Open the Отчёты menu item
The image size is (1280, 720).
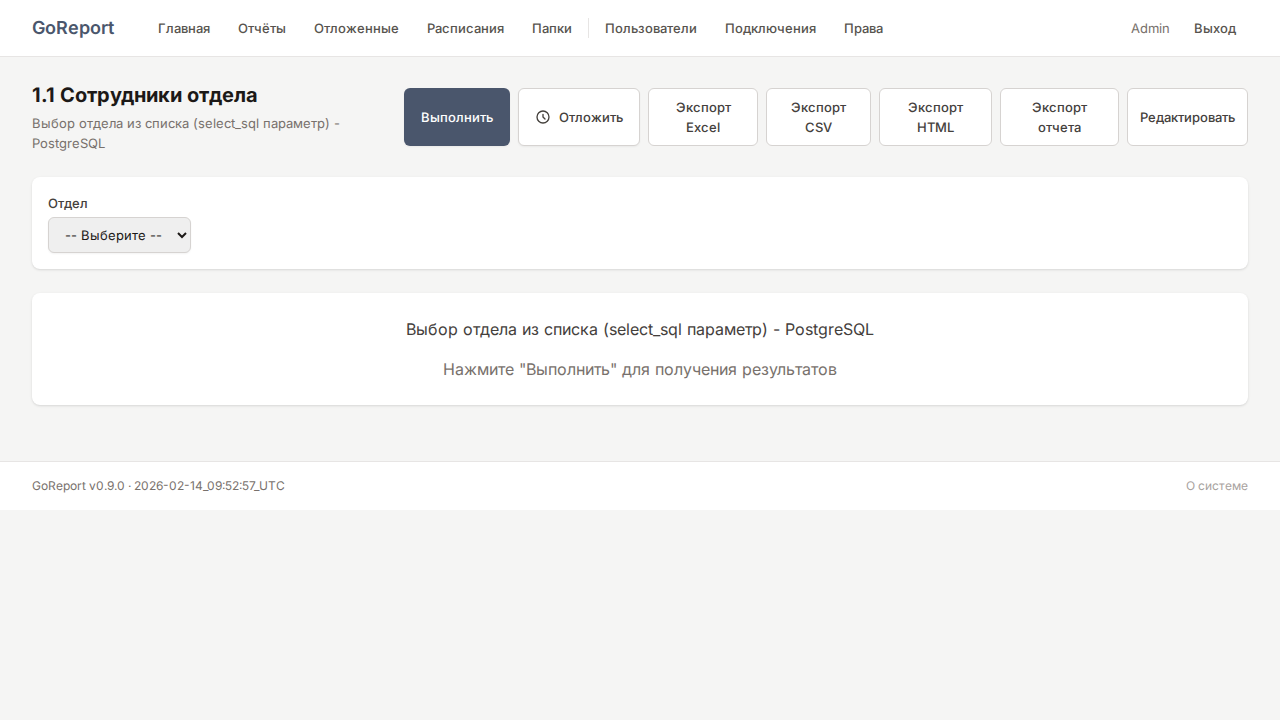[262, 28]
